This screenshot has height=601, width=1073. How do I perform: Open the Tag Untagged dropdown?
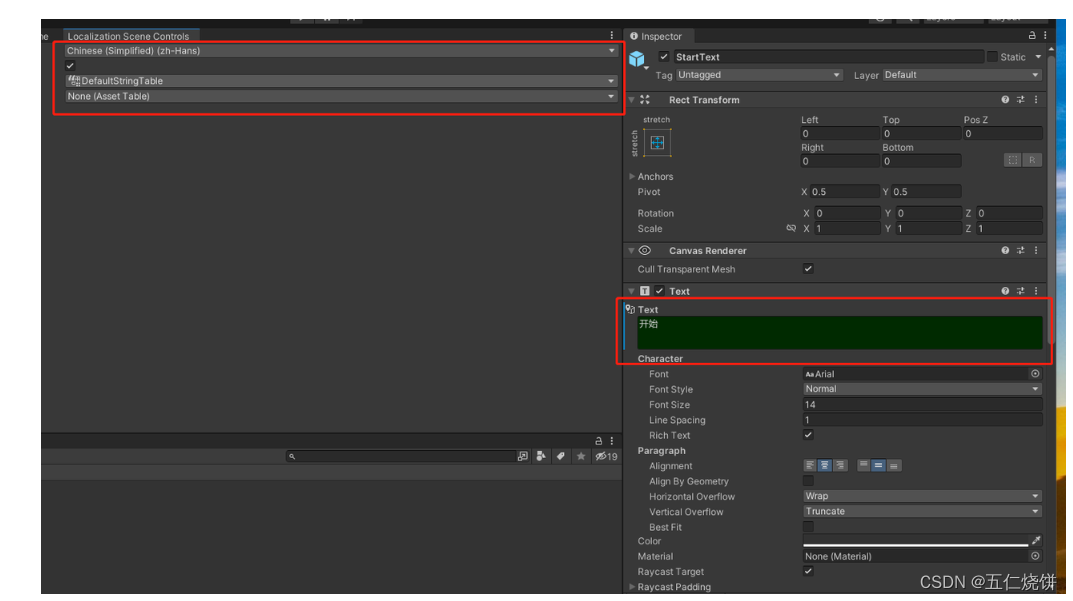tap(759, 75)
